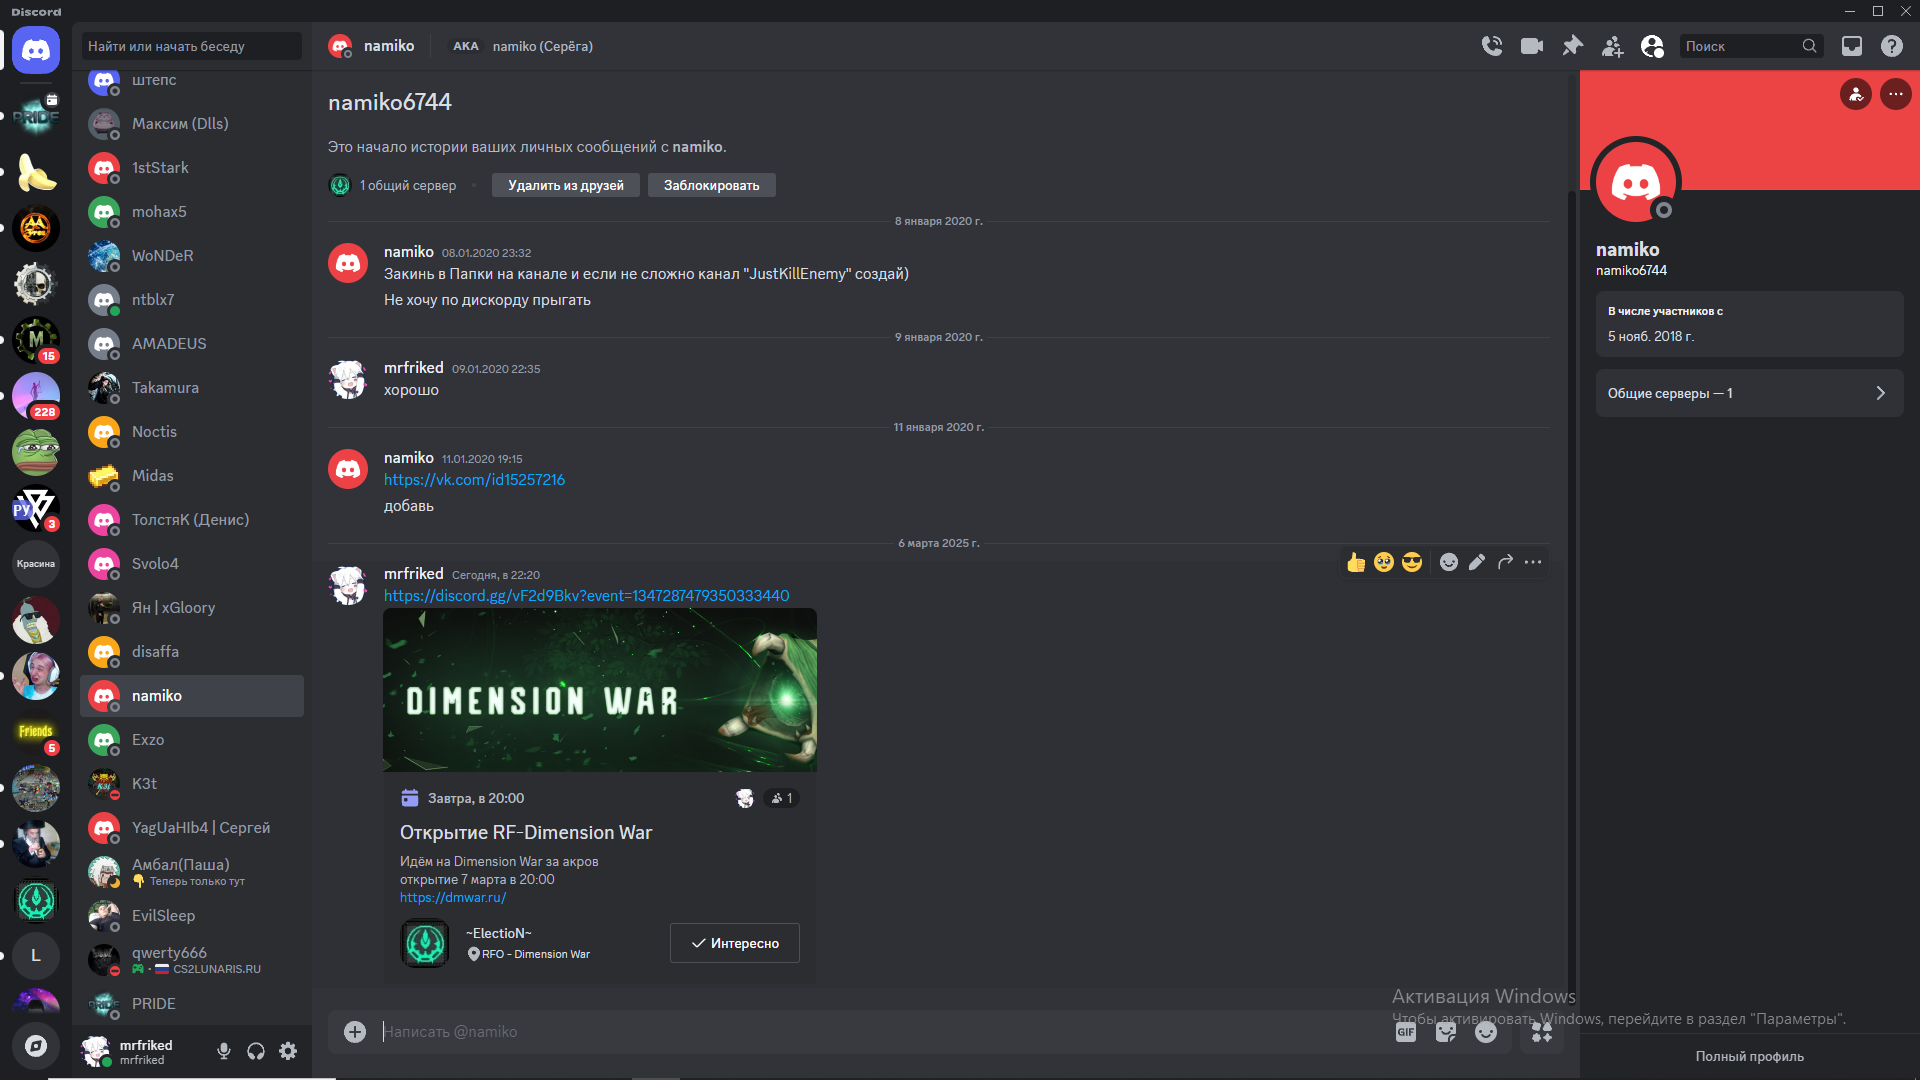This screenshot has width=1920, height=1080.
Task: Edit the last message
Action: [x=1477, y=562]
